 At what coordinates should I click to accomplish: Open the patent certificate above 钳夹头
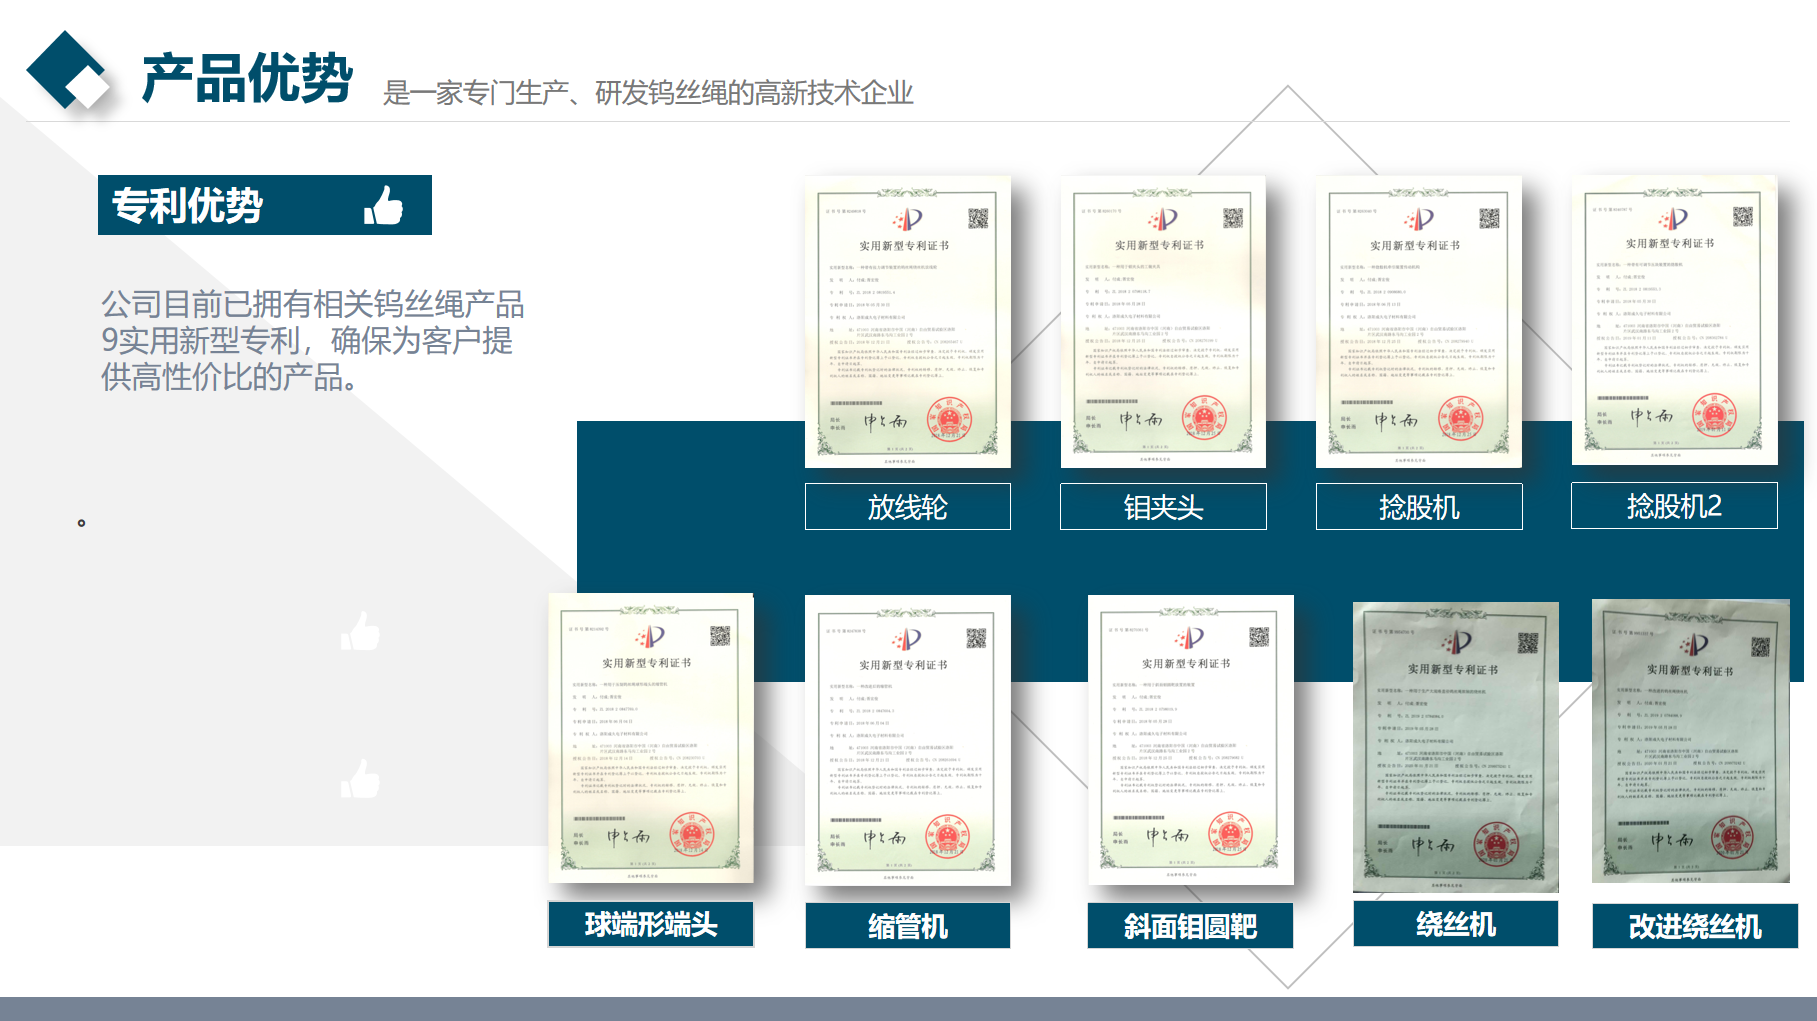click(1163, 322)
